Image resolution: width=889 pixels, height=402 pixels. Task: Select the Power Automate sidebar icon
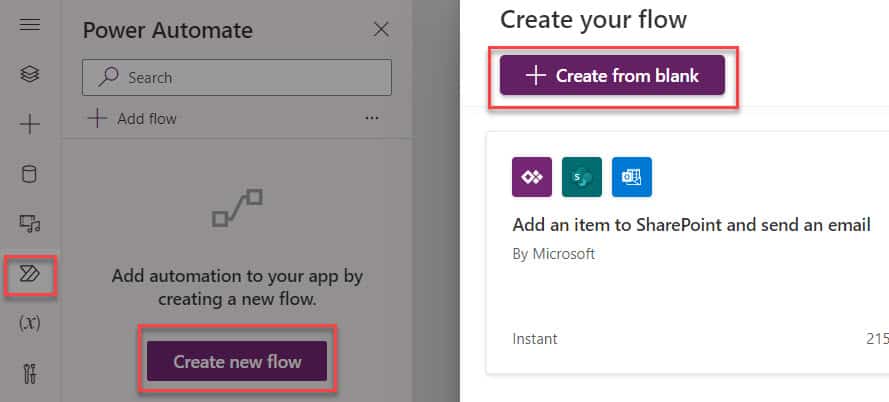29,274
